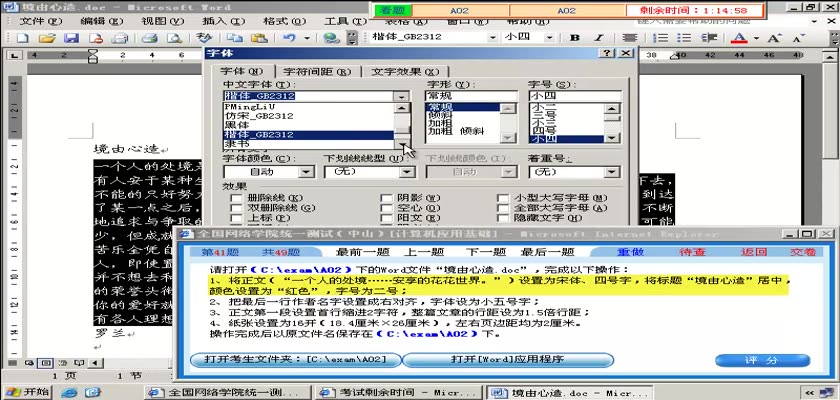This screenshot has width=840, height=400.
Task: Open the font color palette dropdown arrow
Action: pyautogui.click(x=756, y=37)
